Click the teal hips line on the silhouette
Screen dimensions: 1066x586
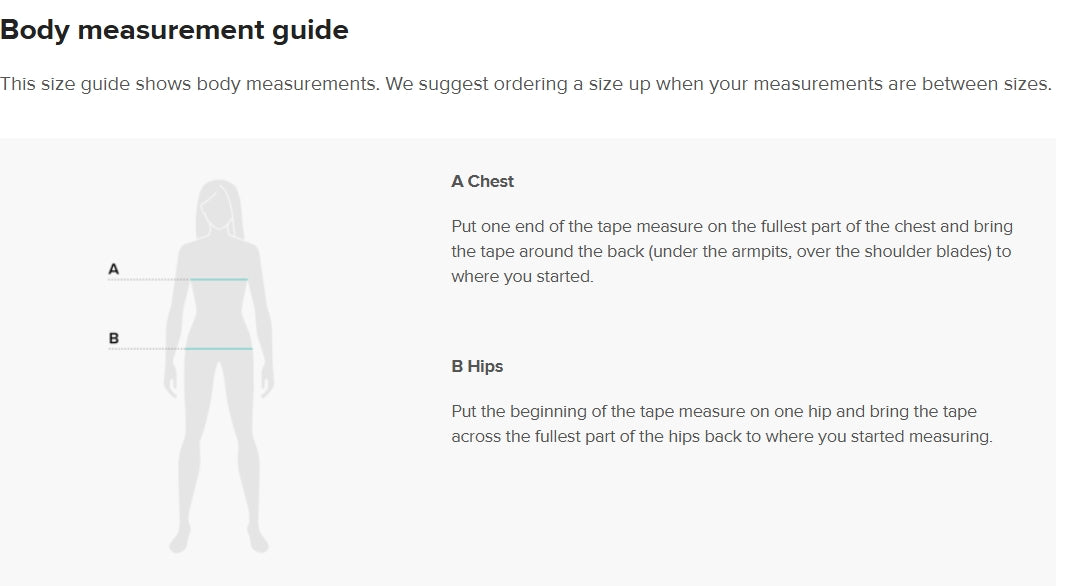pos(220,349)
